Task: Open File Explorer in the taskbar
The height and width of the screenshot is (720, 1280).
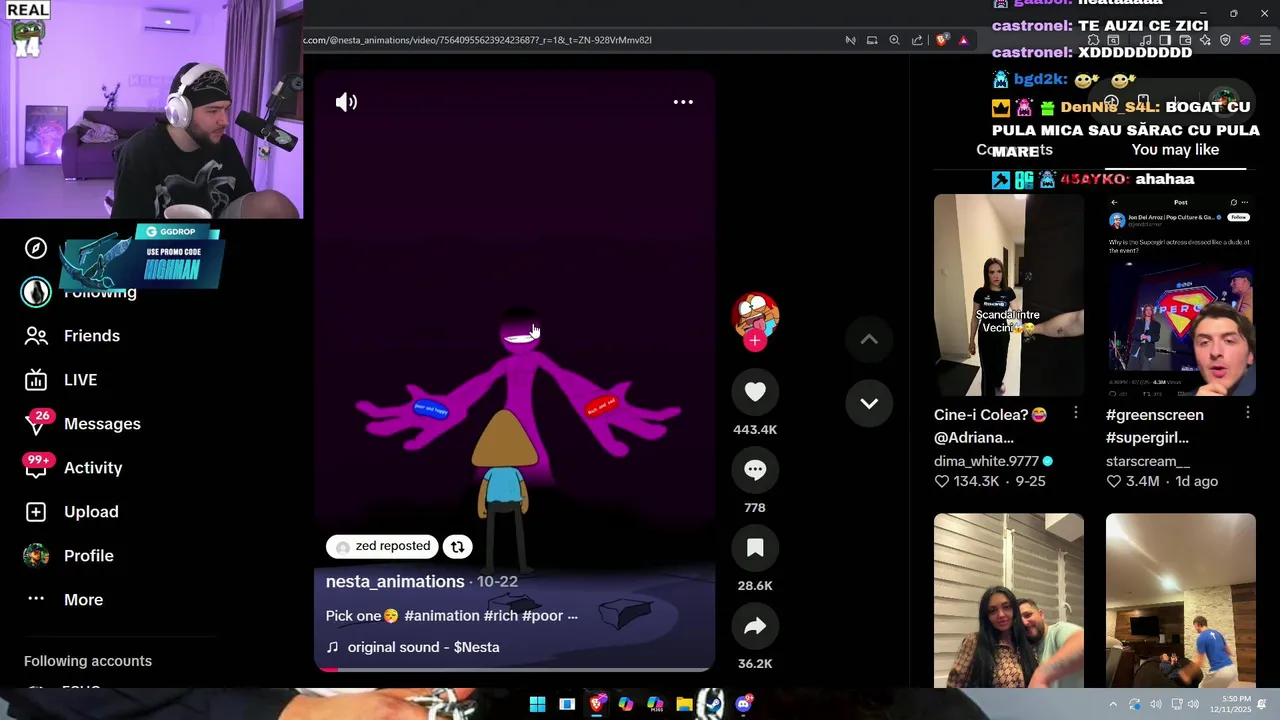Action: point(684,704)
